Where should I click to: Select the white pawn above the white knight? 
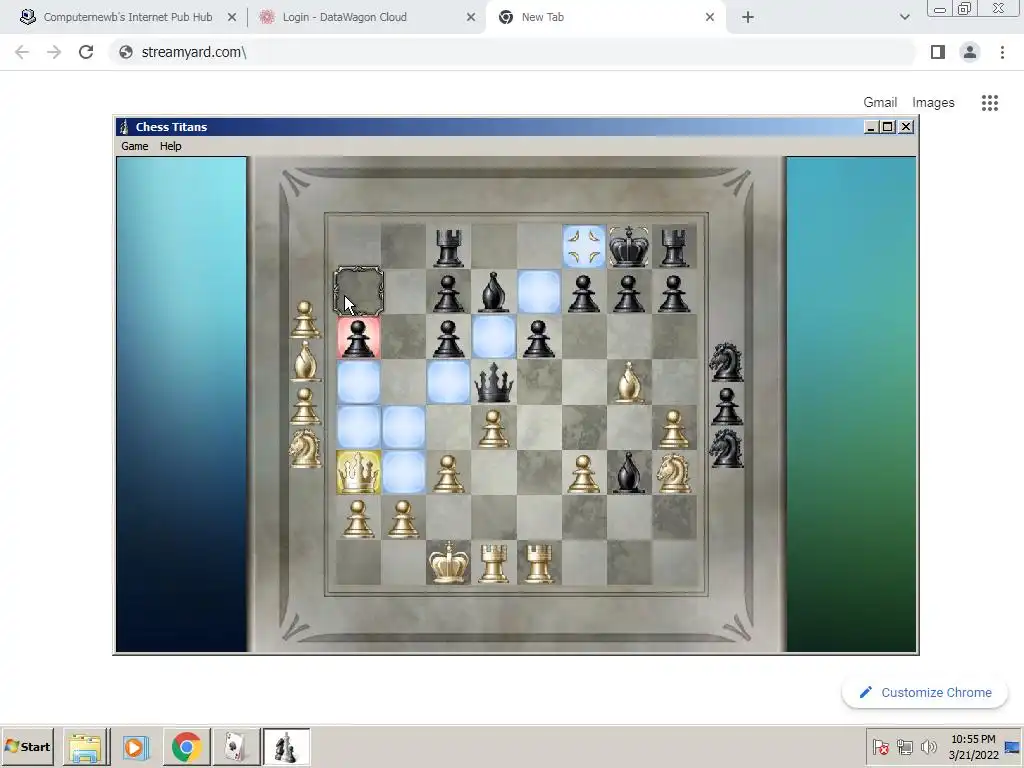pos(673,428)
